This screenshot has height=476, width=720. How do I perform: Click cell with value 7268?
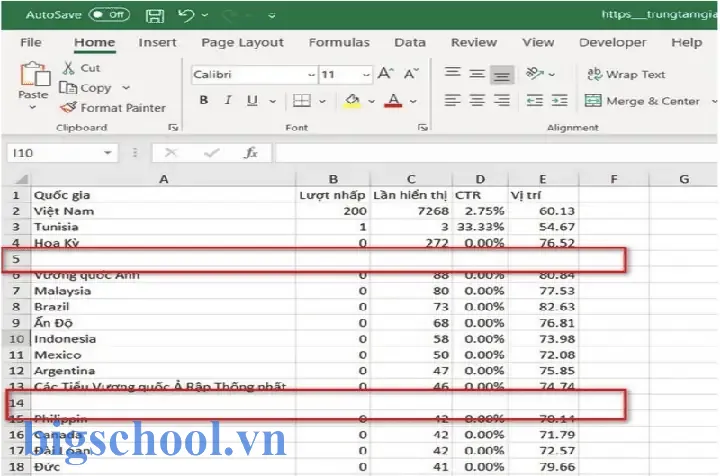[411, 211]
